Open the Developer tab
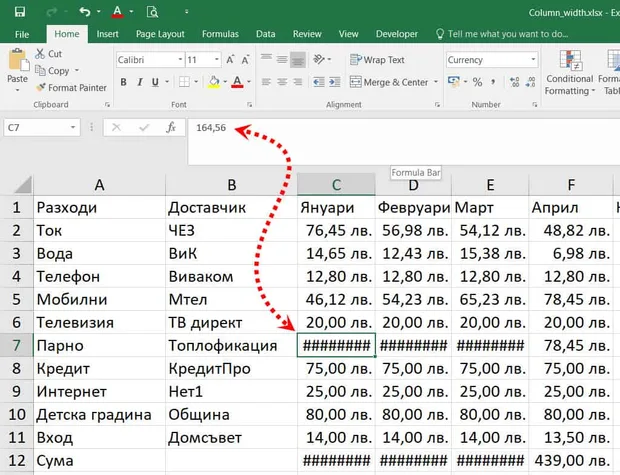 (x=397, y=34)
